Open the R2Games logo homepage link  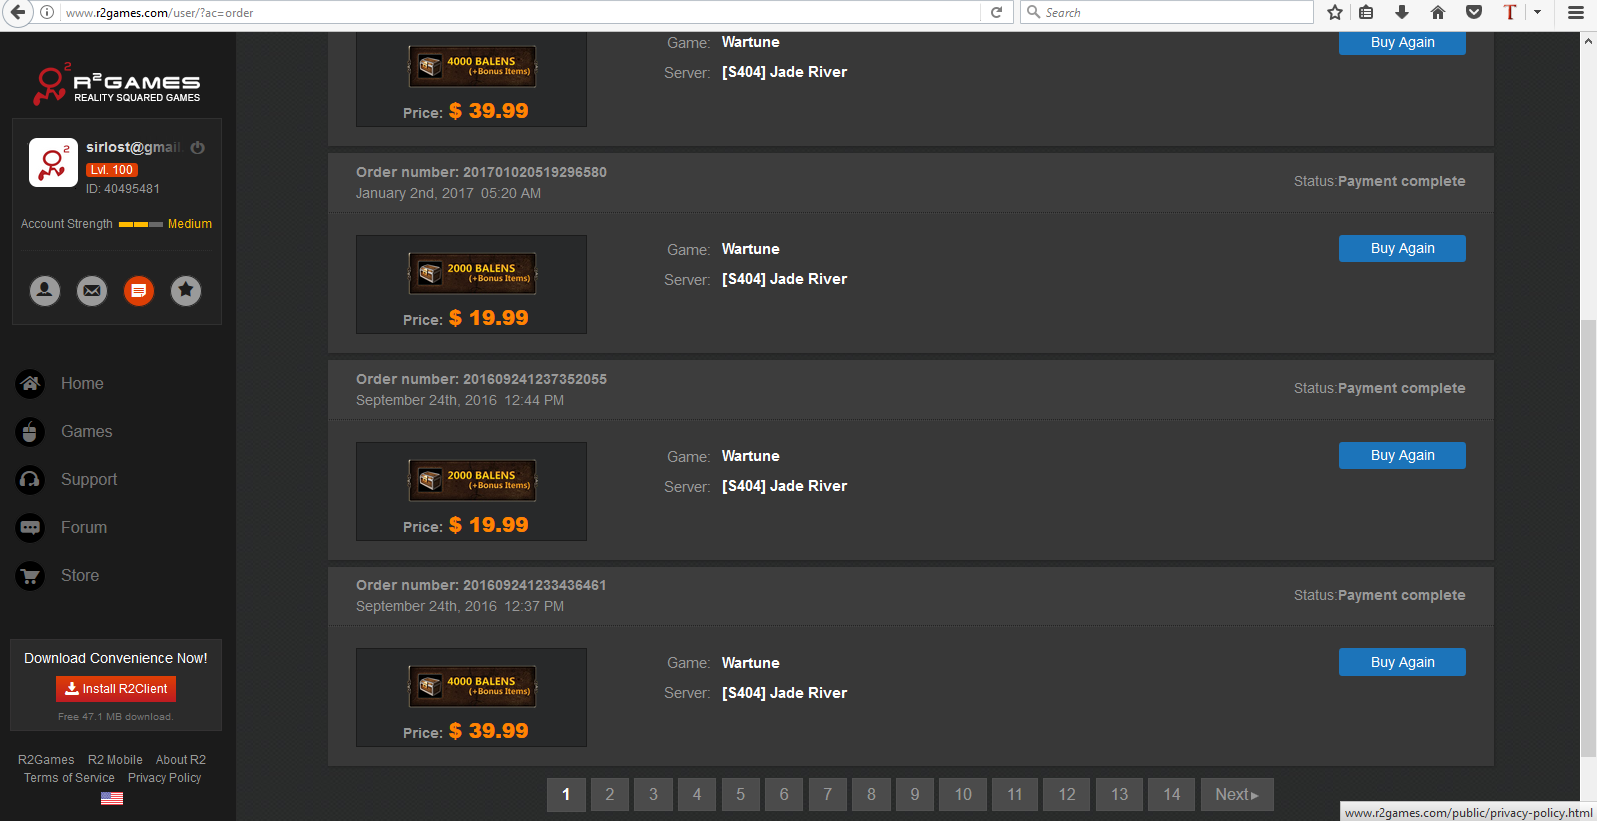coord(117,84)
